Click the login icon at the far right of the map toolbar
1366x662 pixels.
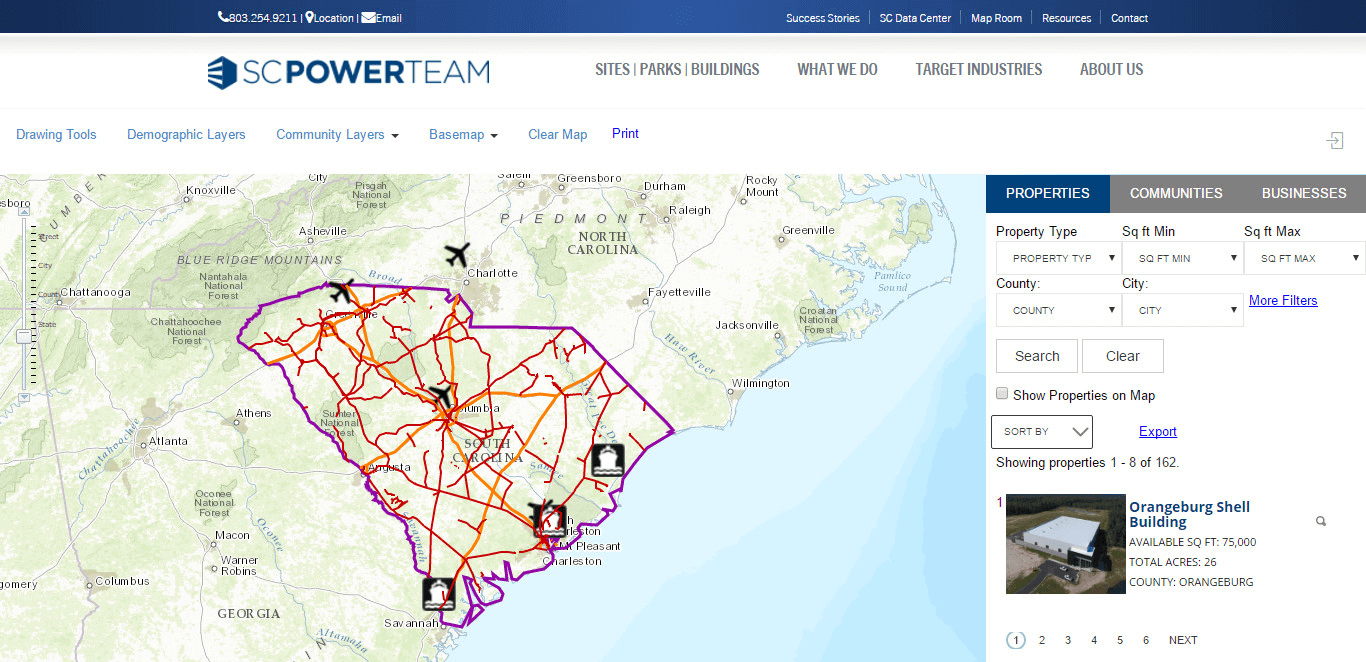(1335, 141)
